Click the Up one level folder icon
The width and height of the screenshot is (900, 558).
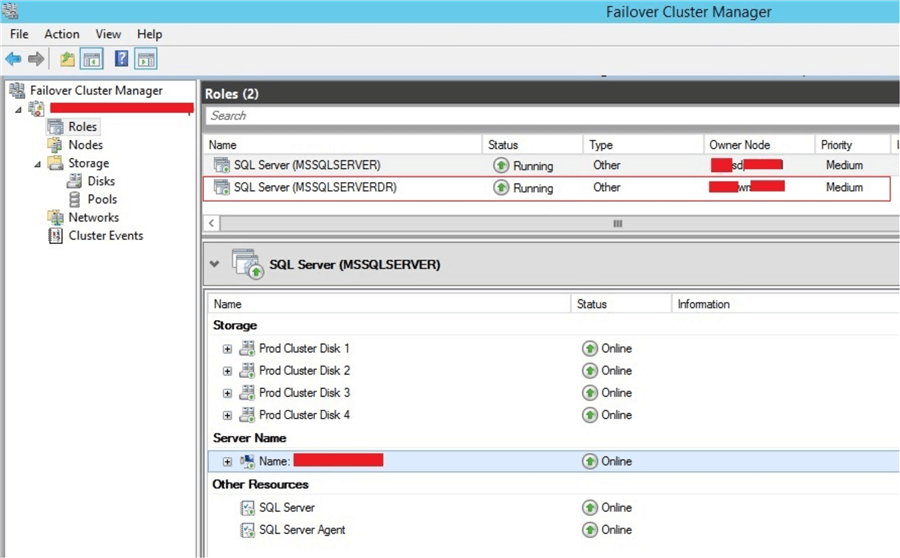[67, 59]
